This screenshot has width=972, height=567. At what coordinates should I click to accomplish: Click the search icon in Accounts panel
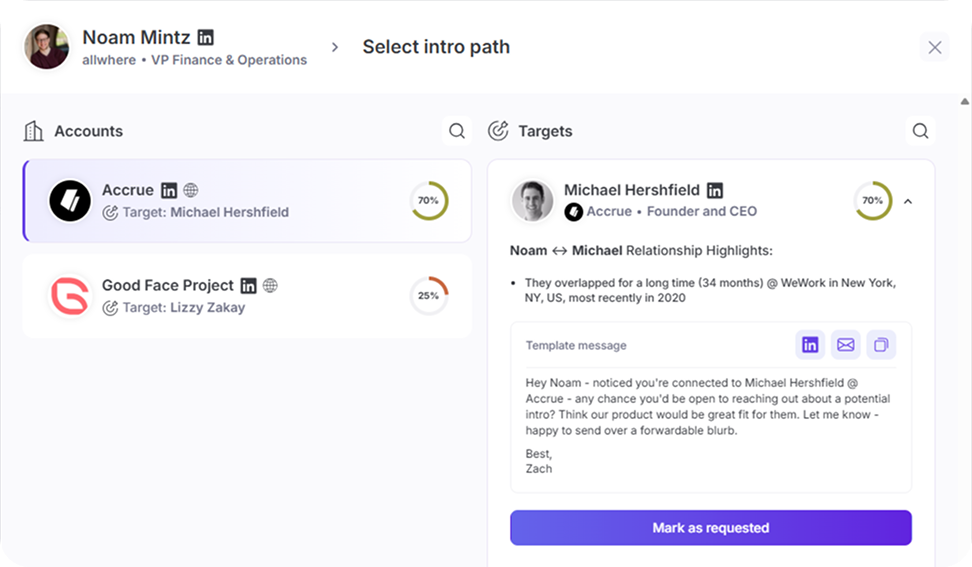point(456,131)
